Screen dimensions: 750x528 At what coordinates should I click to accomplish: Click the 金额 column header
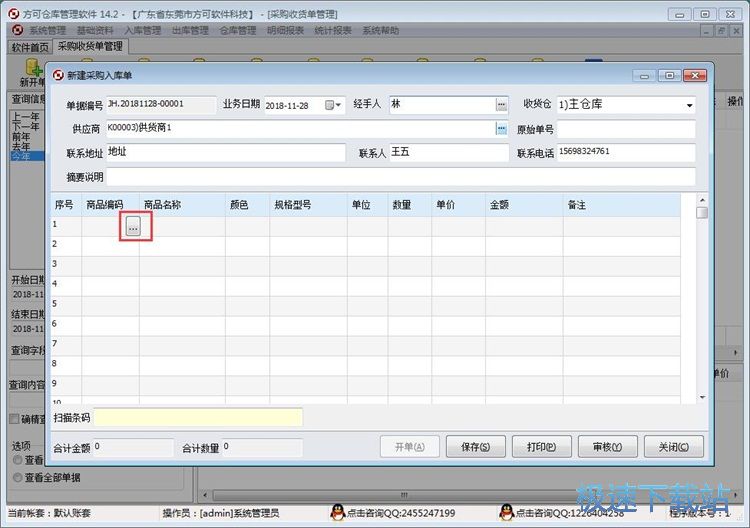tap(524, 205)
